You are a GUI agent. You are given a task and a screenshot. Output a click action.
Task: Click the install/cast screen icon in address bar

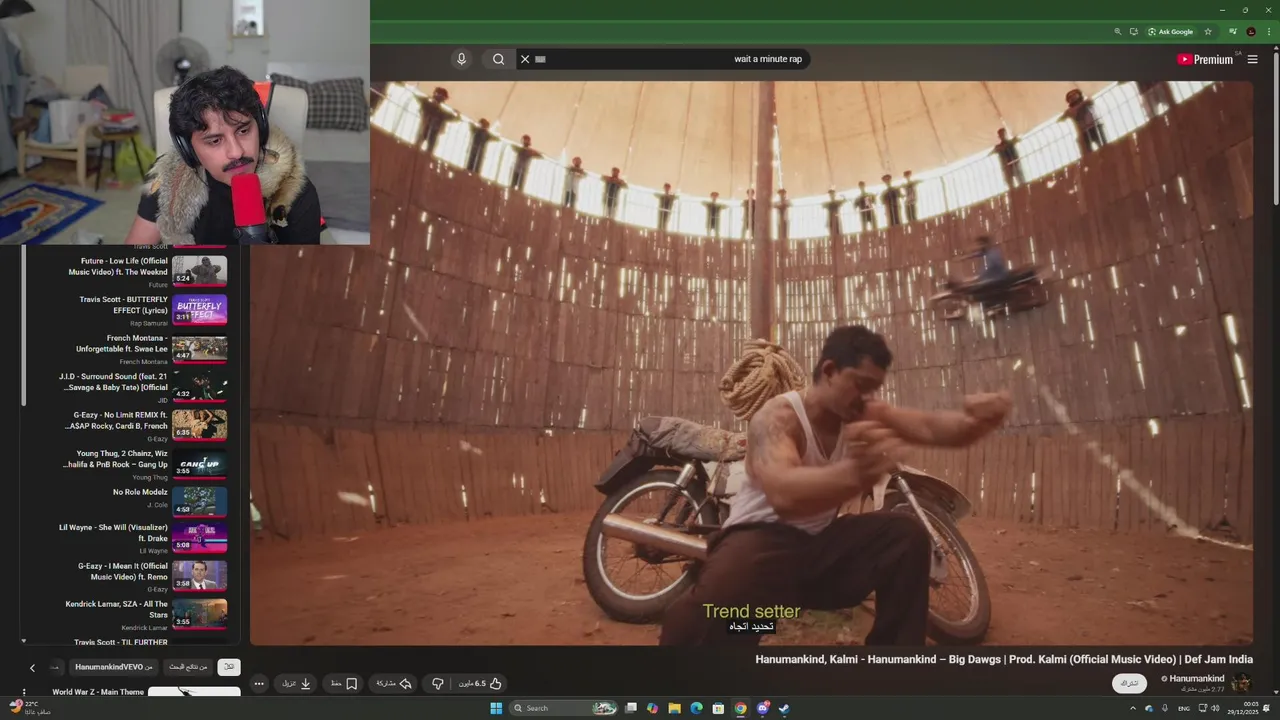point(1133,32)
